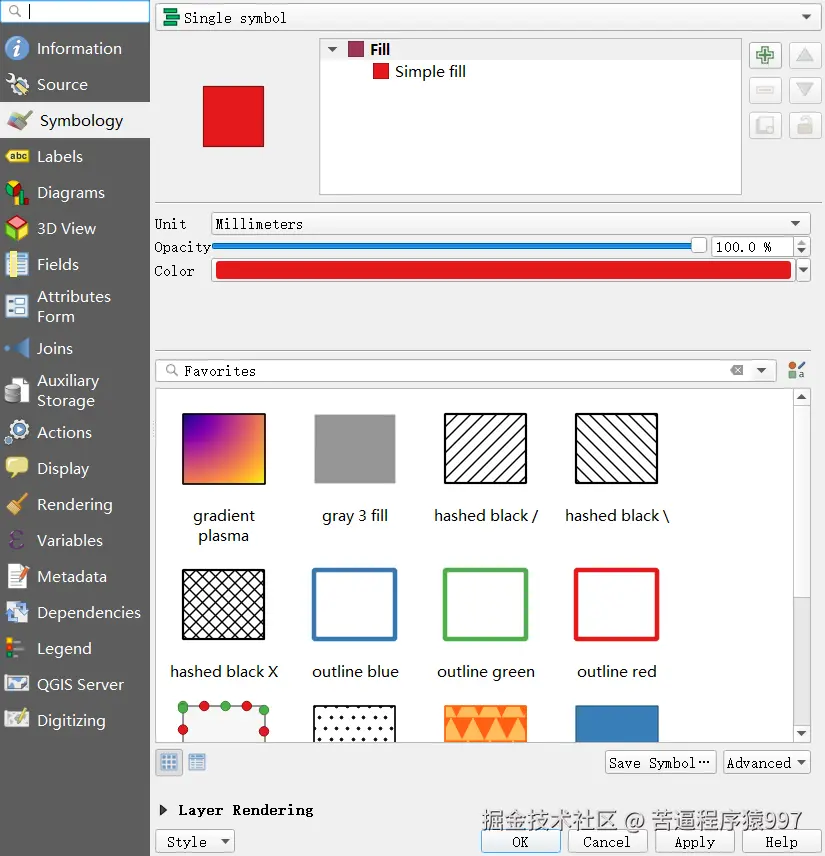Click the red Color bar swatch
The height and width of the screenshot is (856, 825).
[503, 270]
